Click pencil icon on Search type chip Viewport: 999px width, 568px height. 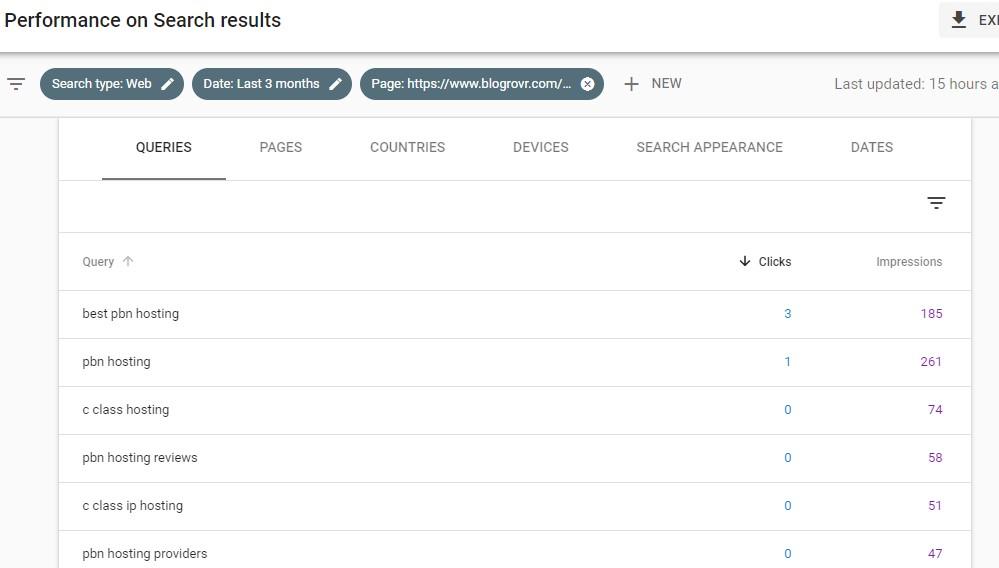coord(168,84)
